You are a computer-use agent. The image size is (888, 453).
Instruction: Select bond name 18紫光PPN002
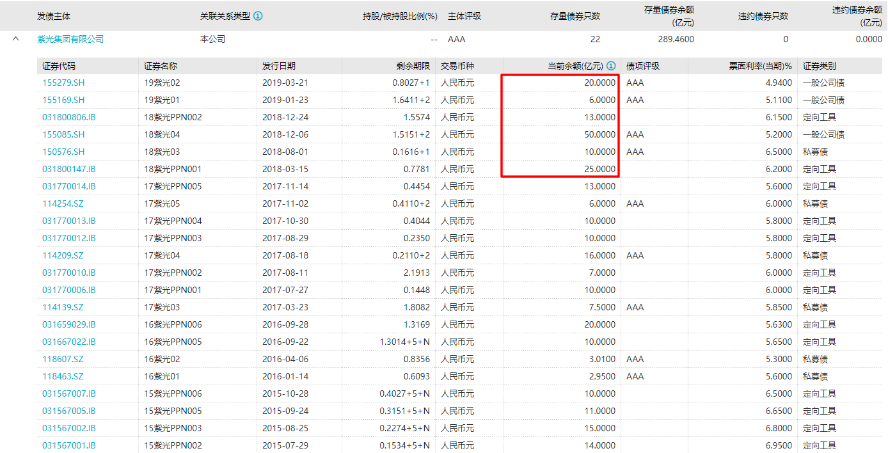click(x=173, y=117)
